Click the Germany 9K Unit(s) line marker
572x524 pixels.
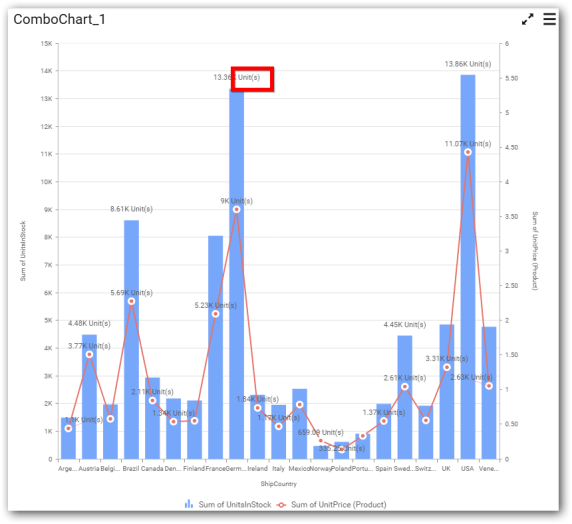pyautogui.click(x=236, y=209)
